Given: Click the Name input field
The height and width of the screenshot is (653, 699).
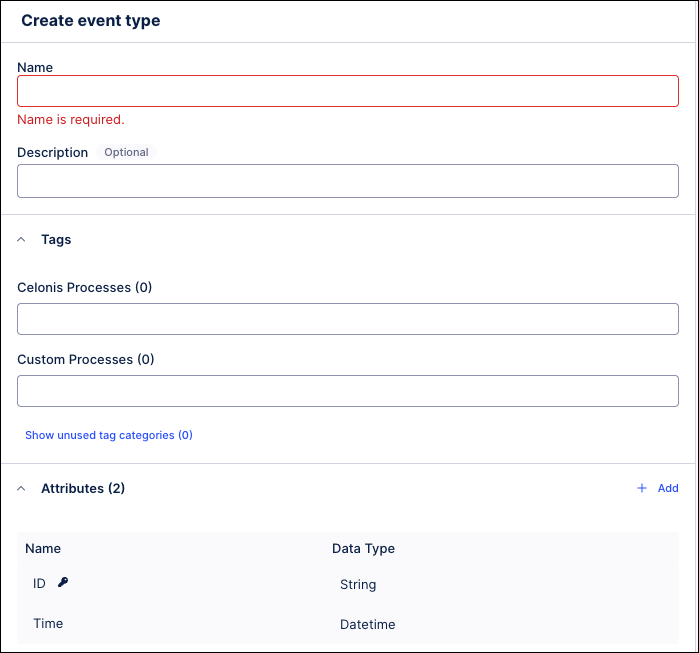Looking at the screenshot, I should click(x=347, y=91).
